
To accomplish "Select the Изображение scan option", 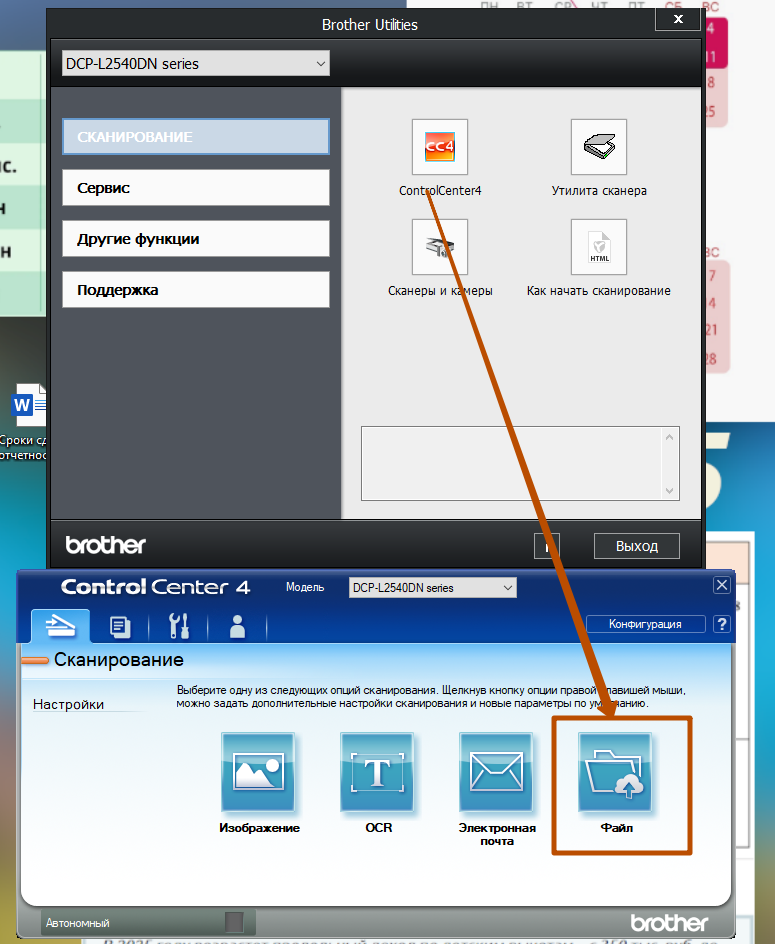I will [258, 772].
